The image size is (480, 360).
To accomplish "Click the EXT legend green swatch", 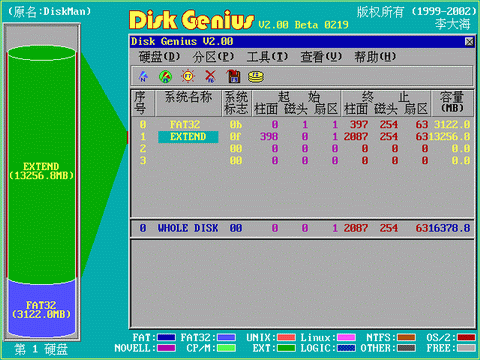I will (286, 348).
